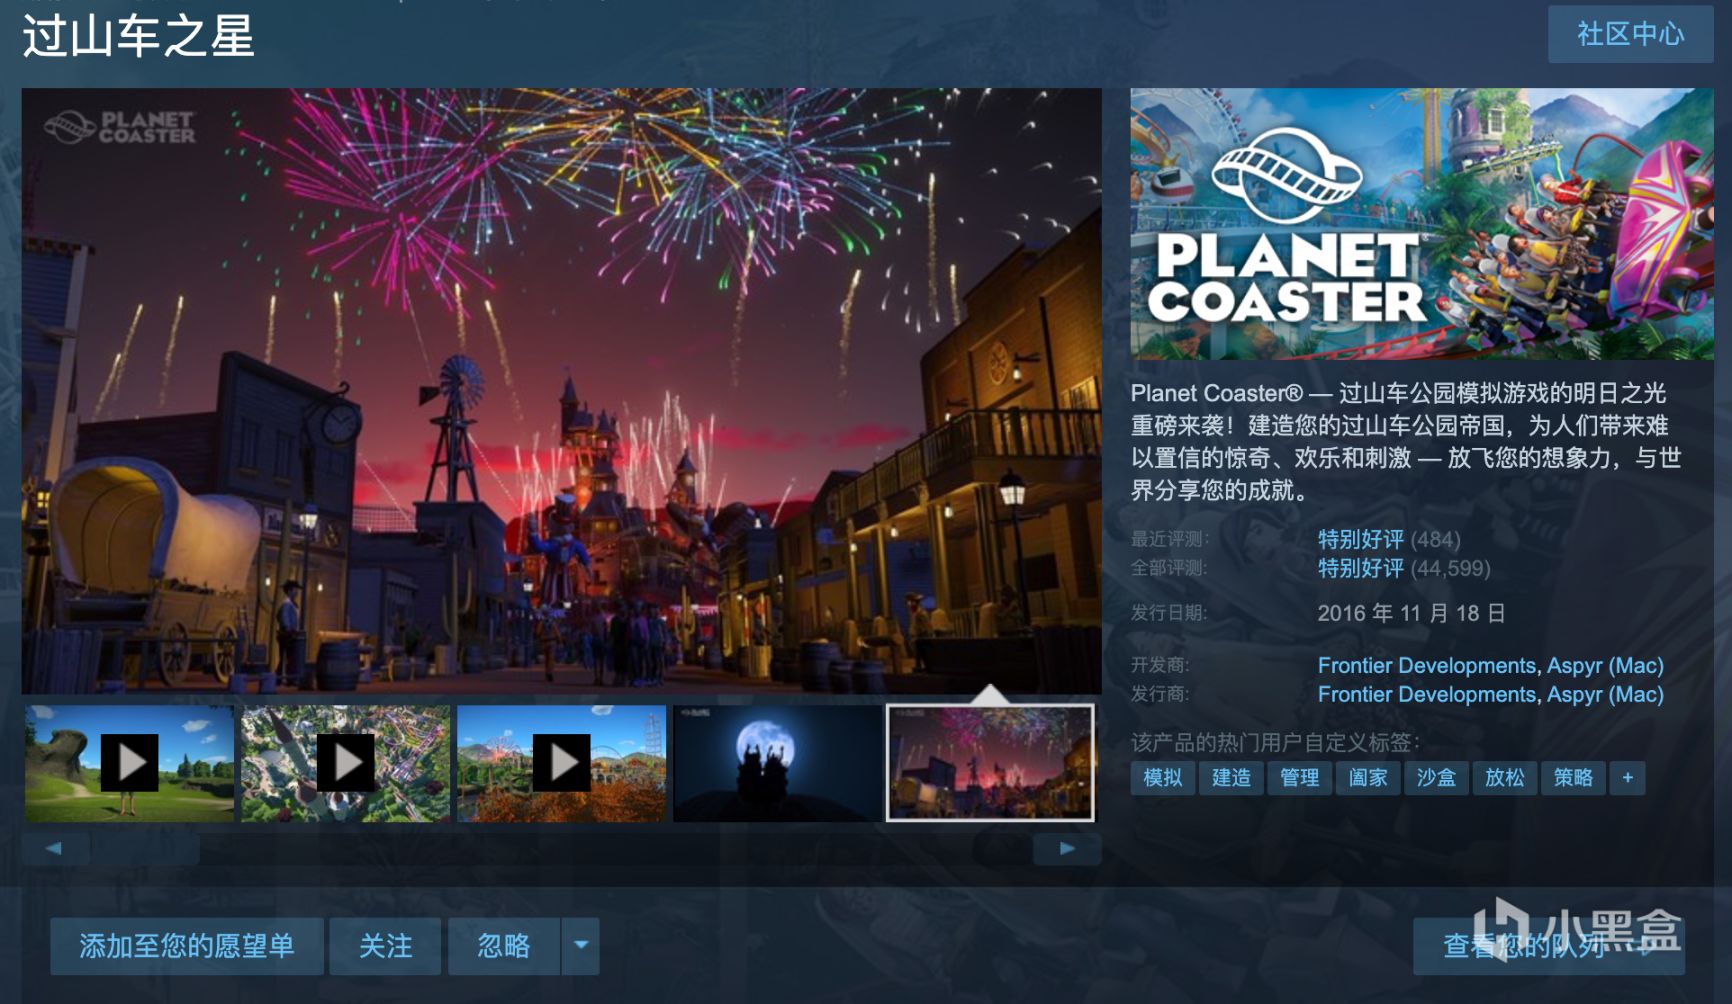Screen dimensions: 1732x1004
Task: Play the third trailer thumbnail with coaster tower
Action: coord(561,763)
